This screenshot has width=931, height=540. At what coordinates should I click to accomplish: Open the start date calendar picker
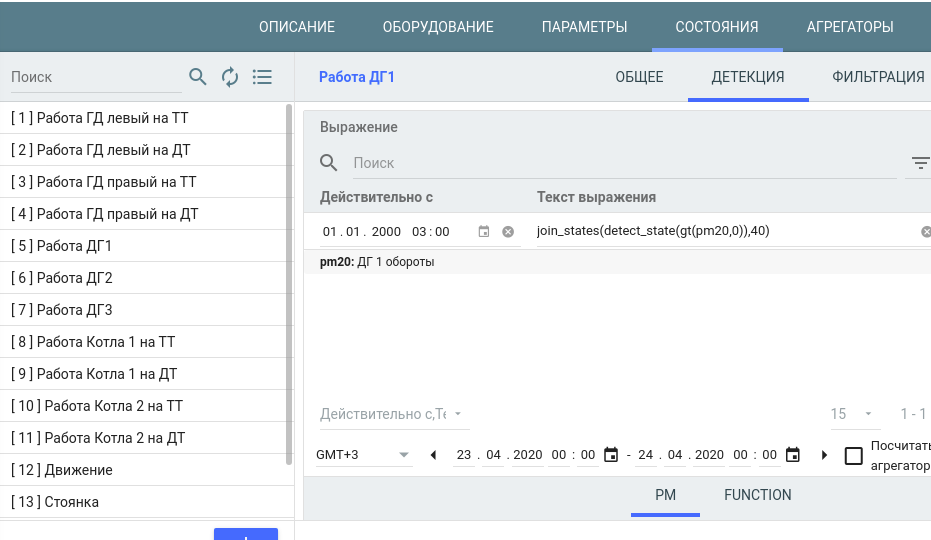pyautogui.click(x=611, y=455)
